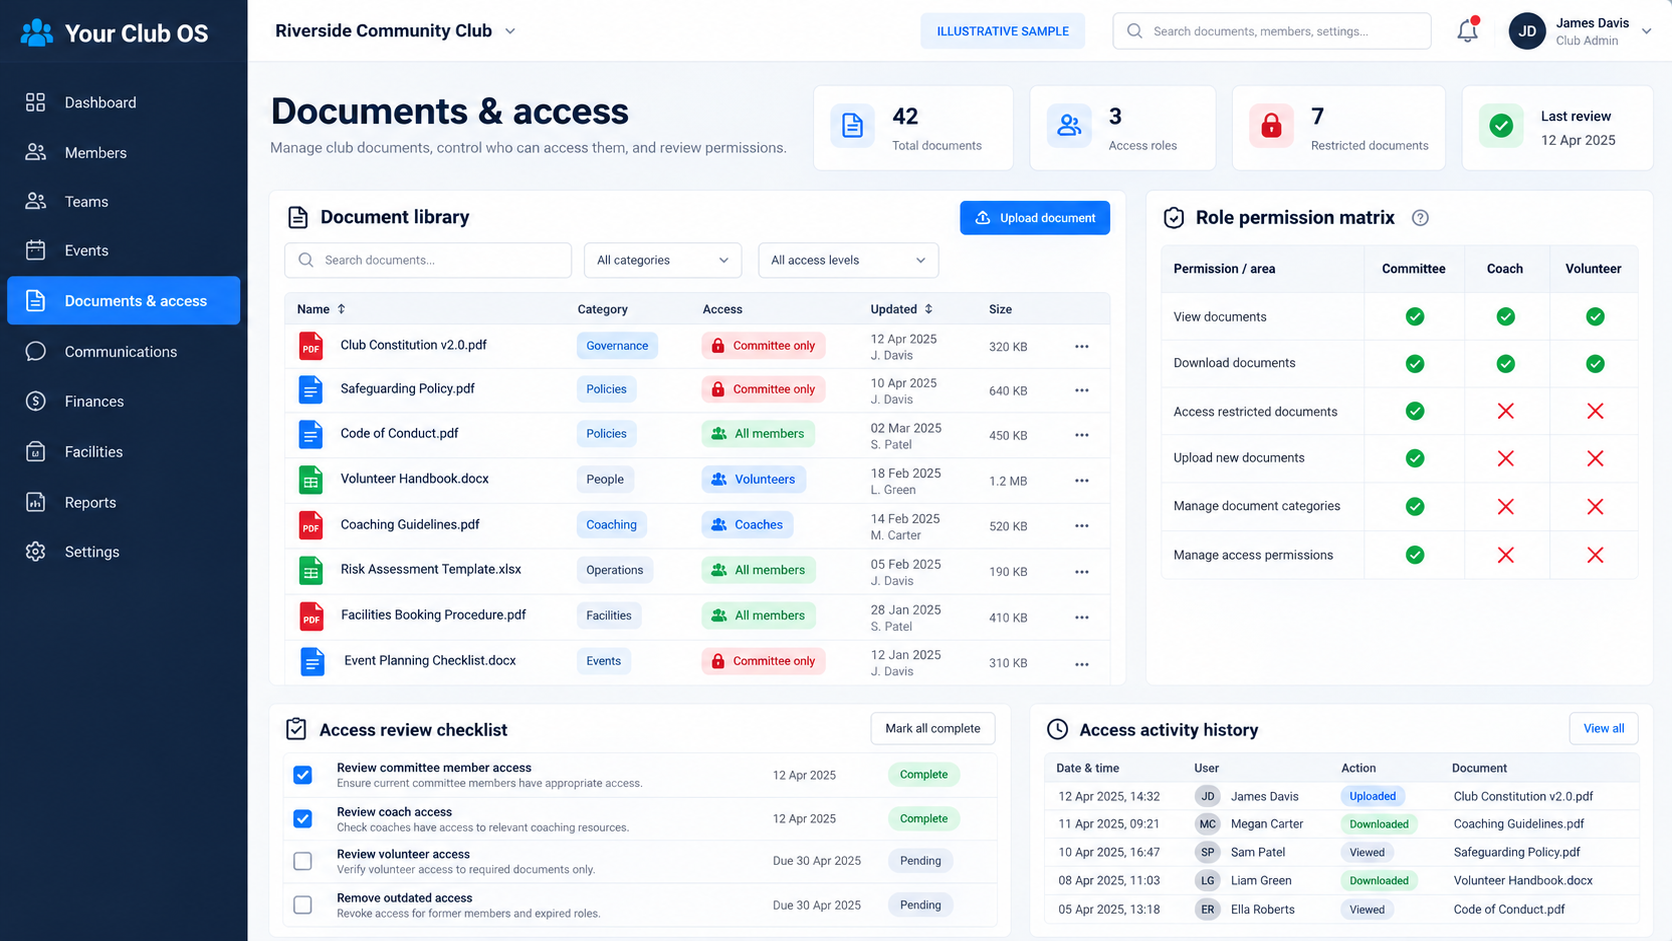Click Pending status of Remove outdated access
Viewport: 1672px width, 941px height.
920,905
